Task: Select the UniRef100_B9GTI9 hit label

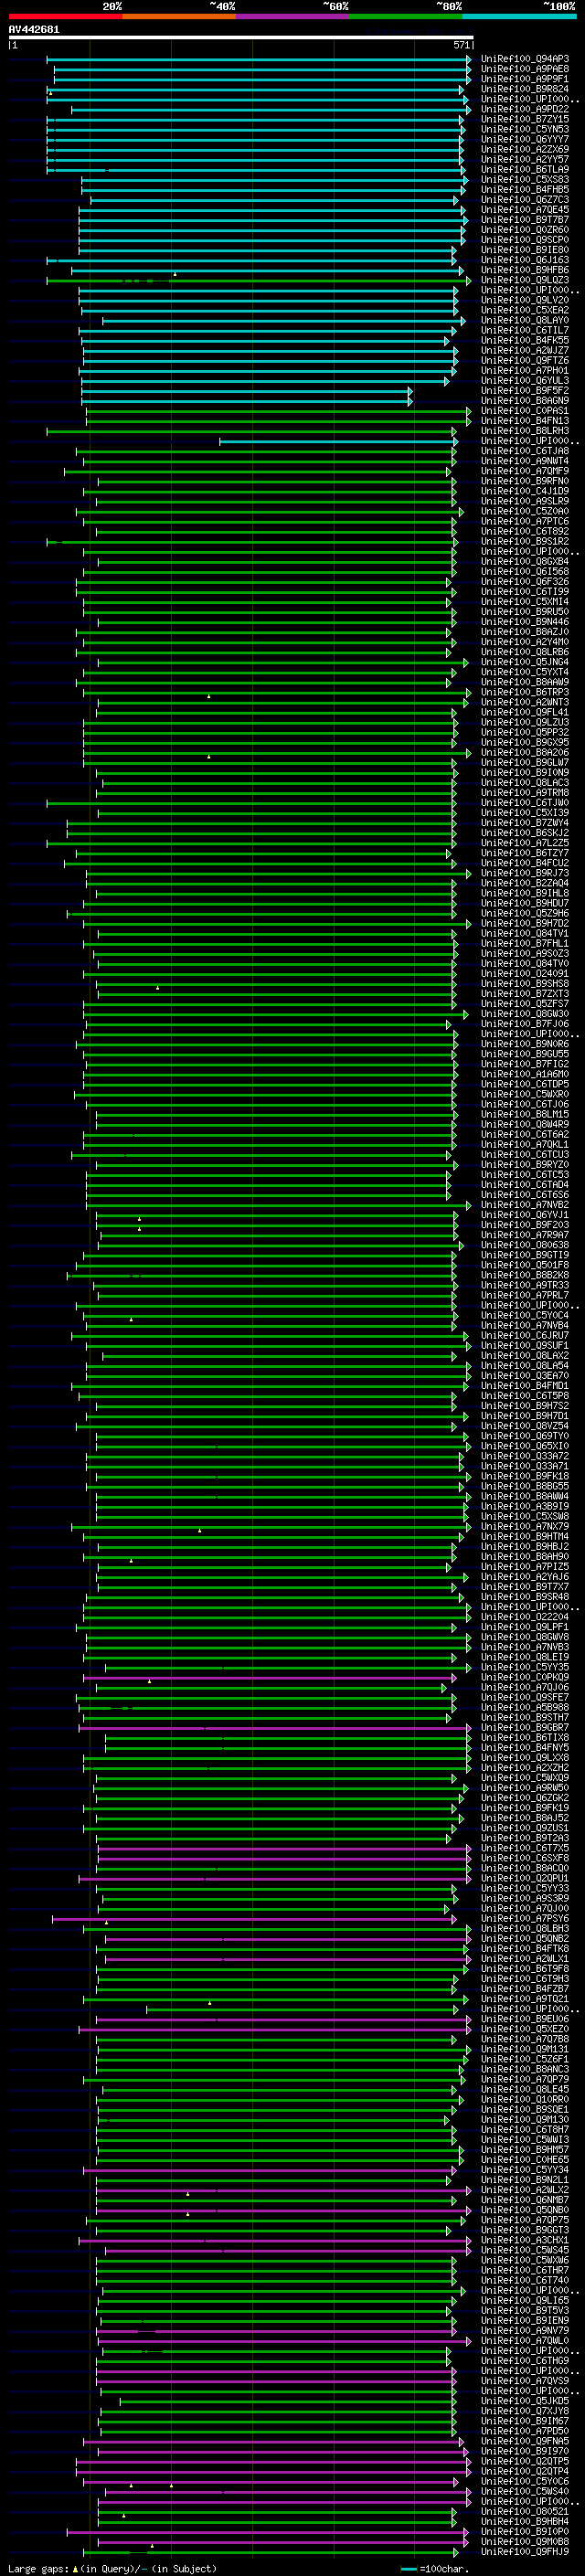Action: pyautogui.click(x=525, y=1255)
